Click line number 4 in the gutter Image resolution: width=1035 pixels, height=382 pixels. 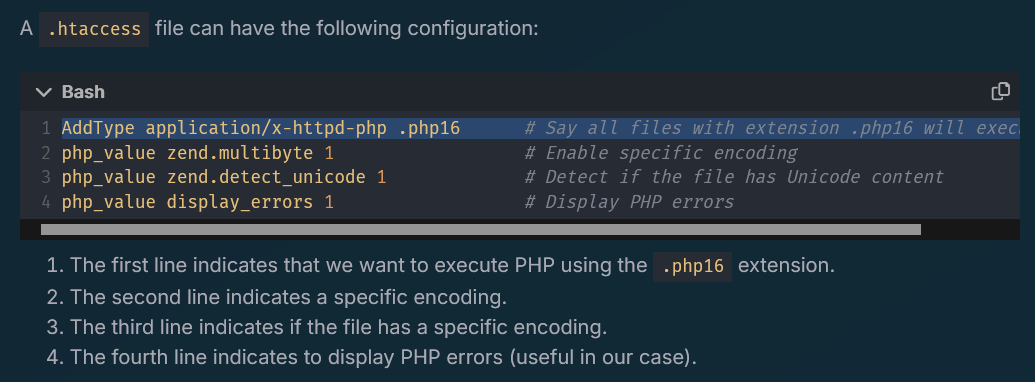point(46,202)
